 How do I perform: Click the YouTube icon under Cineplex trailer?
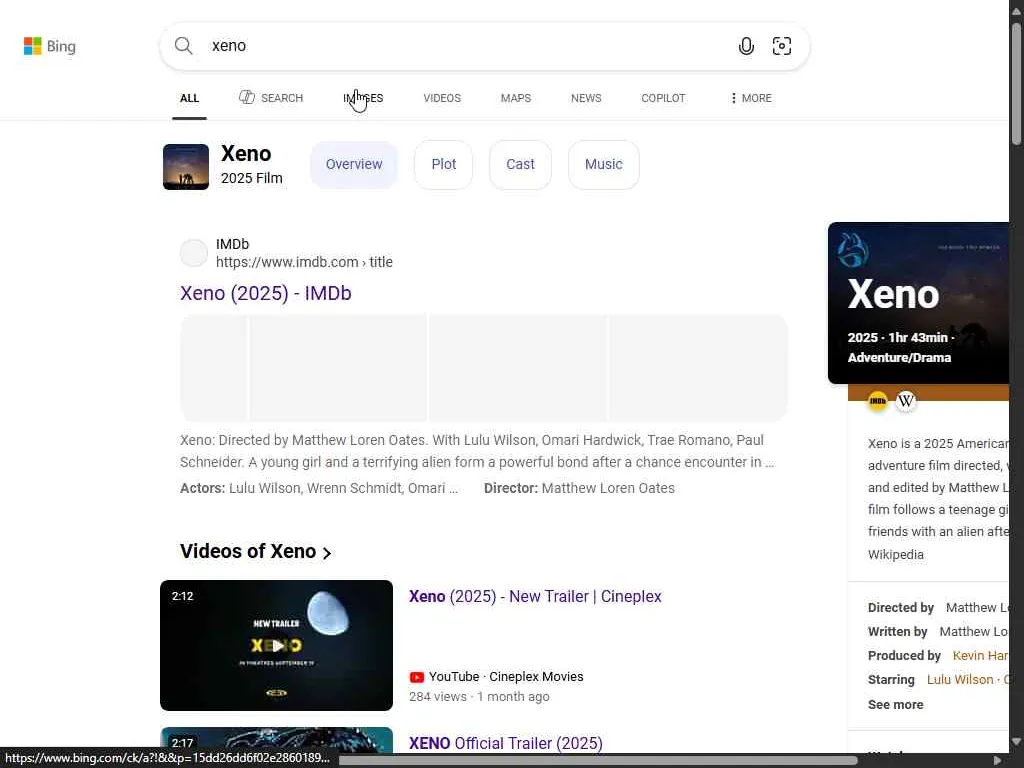(417, 677)
